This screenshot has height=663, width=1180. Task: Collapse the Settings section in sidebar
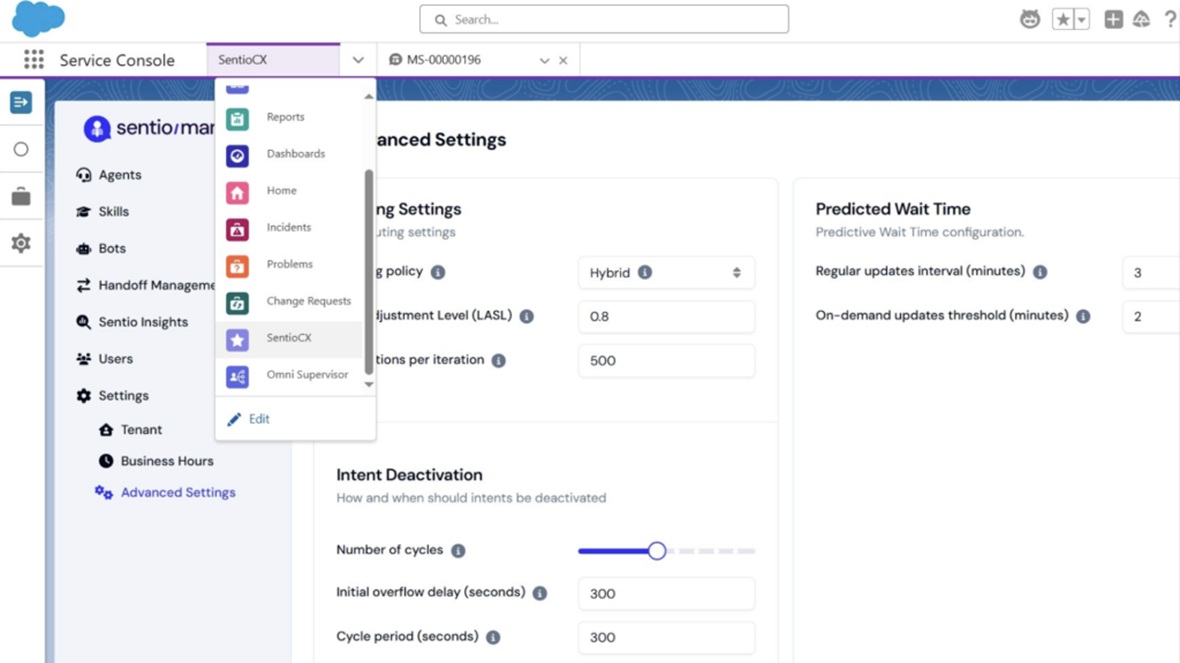(x=113, y=396)
